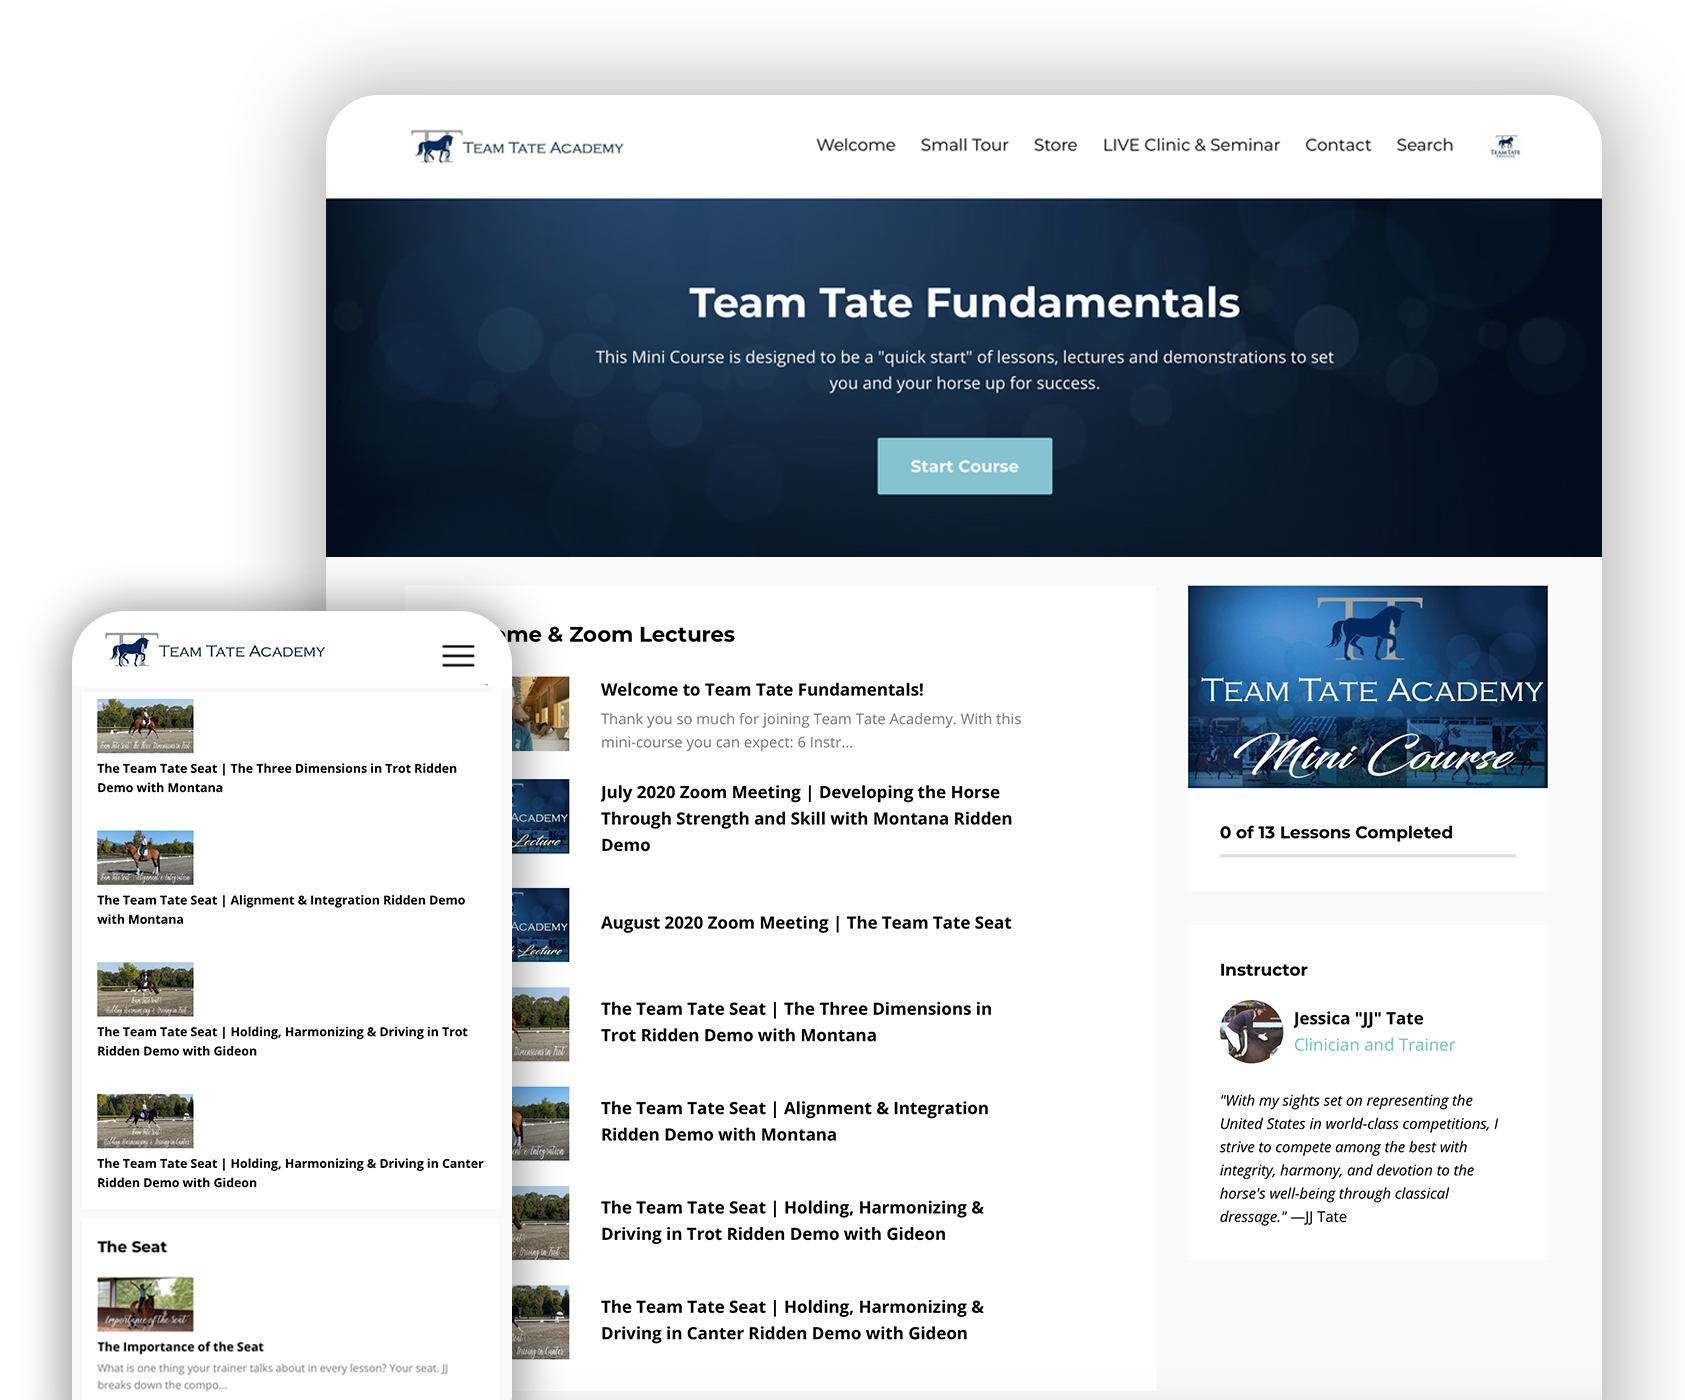
Task: Open LIVE Clinic & Seminar page
Action: [1191, 145]
